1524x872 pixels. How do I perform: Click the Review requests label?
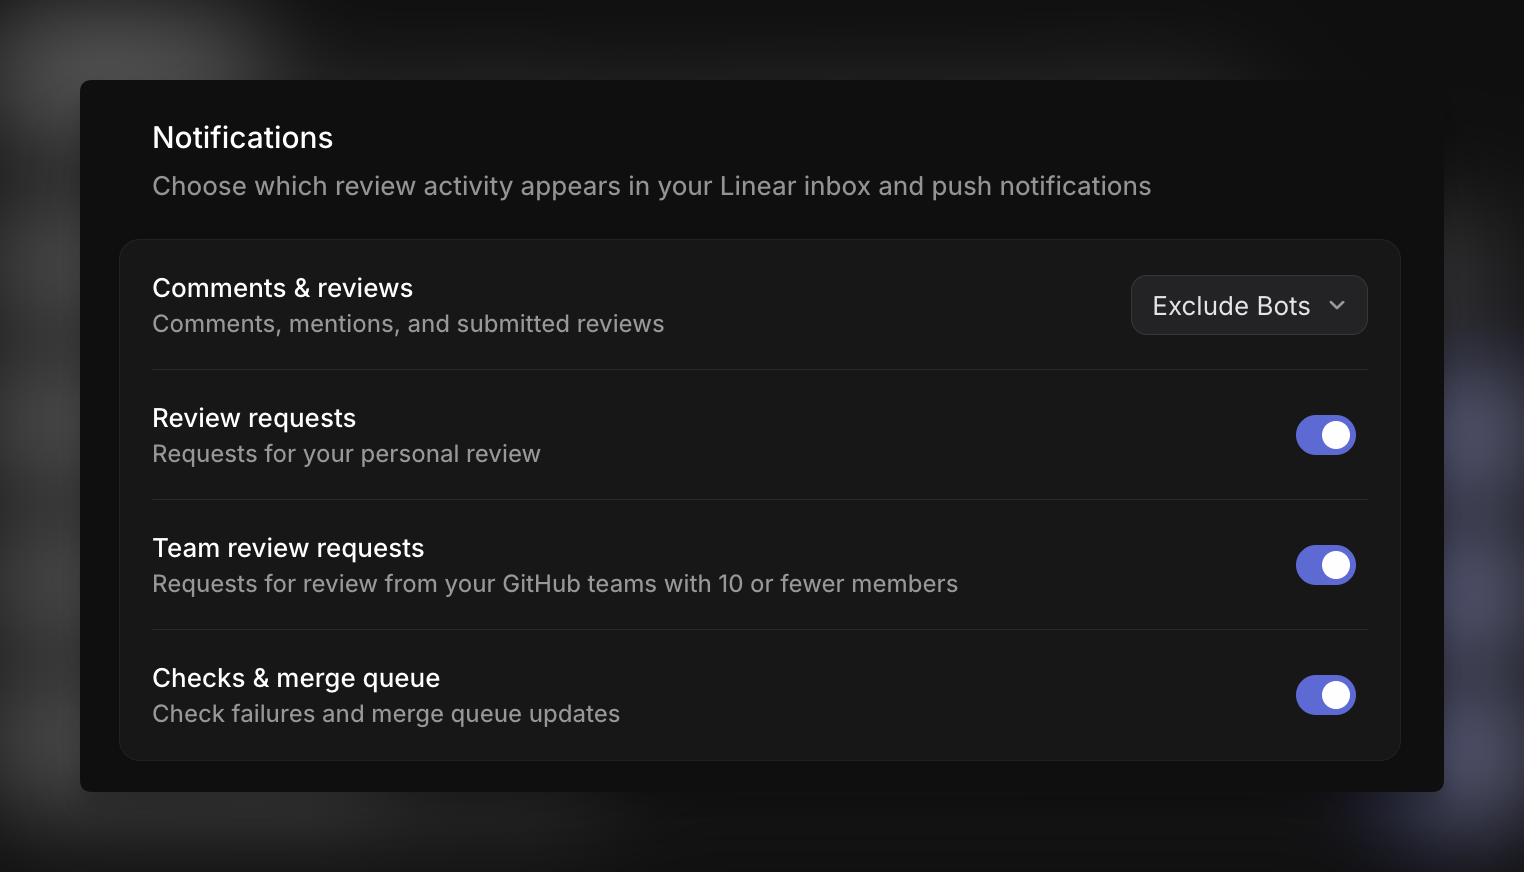point(254,418)
